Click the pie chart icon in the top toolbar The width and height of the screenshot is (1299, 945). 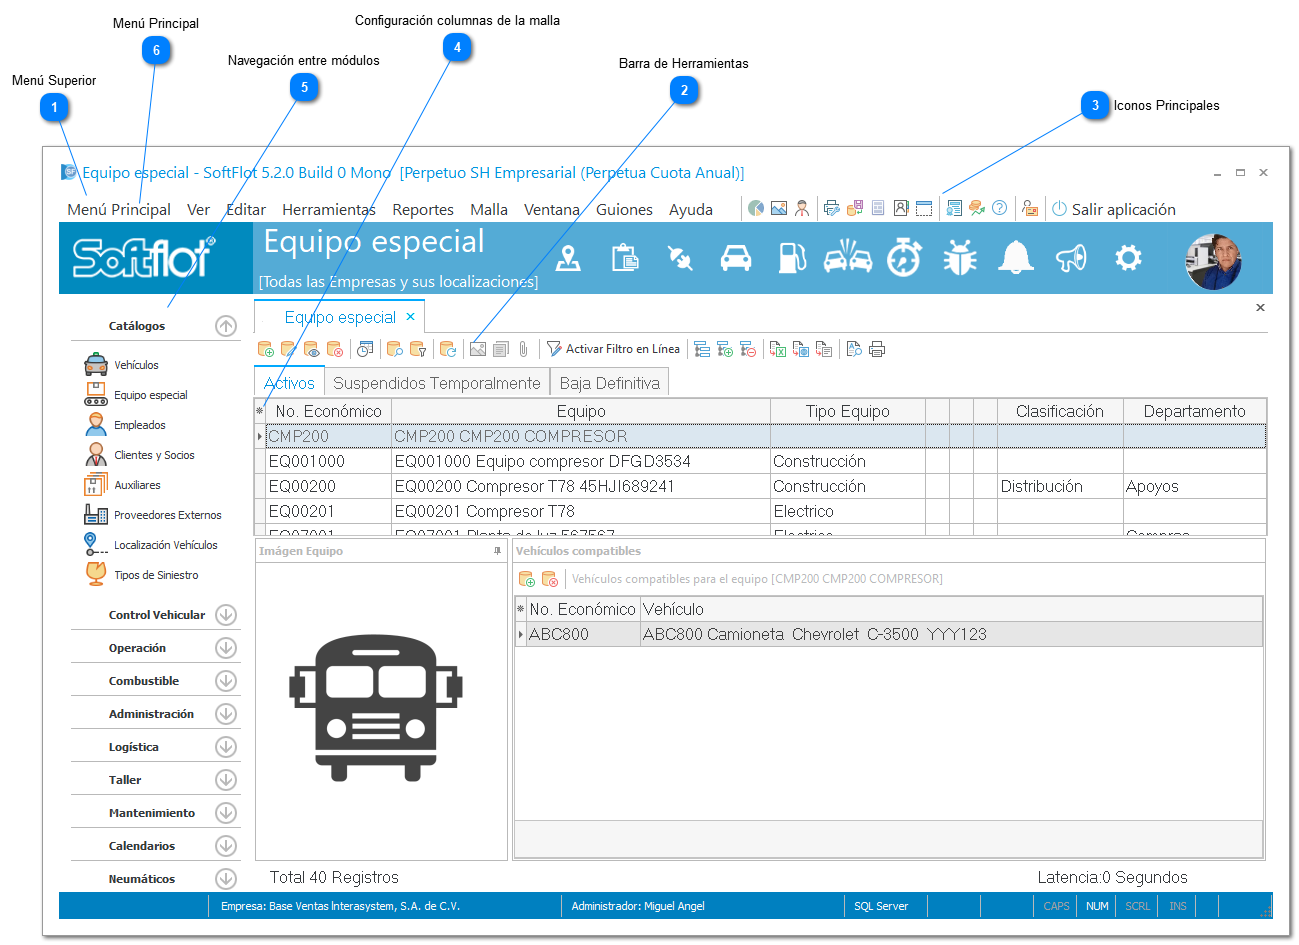tap(756, 208)
